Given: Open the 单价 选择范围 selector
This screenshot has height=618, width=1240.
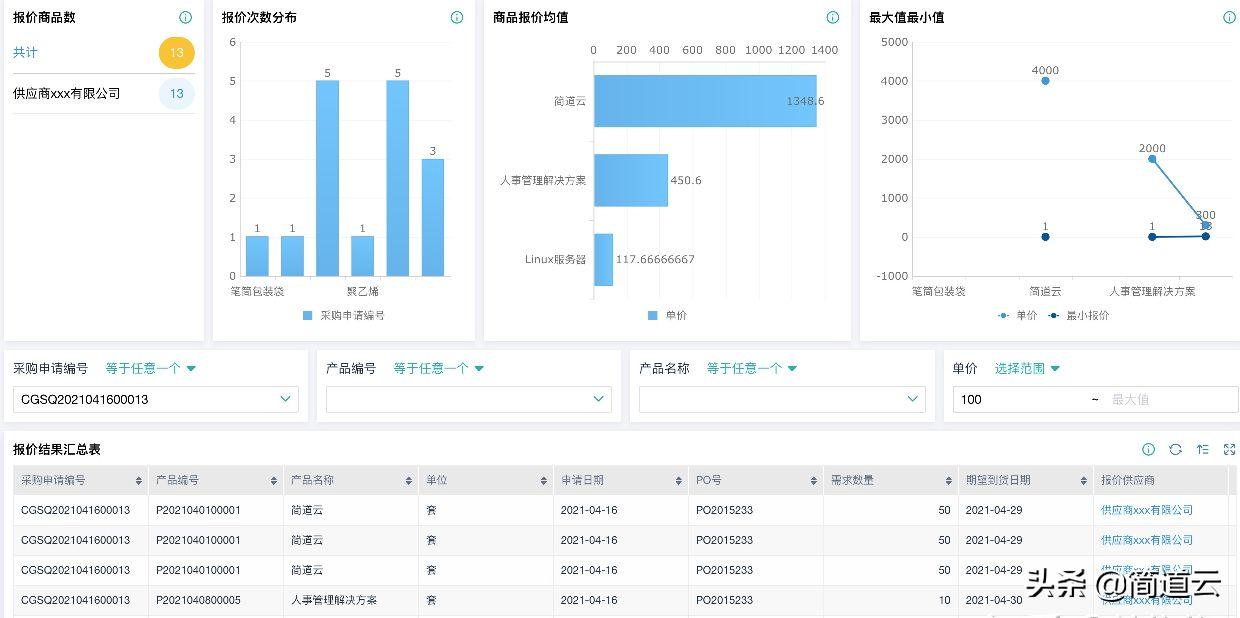Looking at the screenshot, I should 1028,368.
